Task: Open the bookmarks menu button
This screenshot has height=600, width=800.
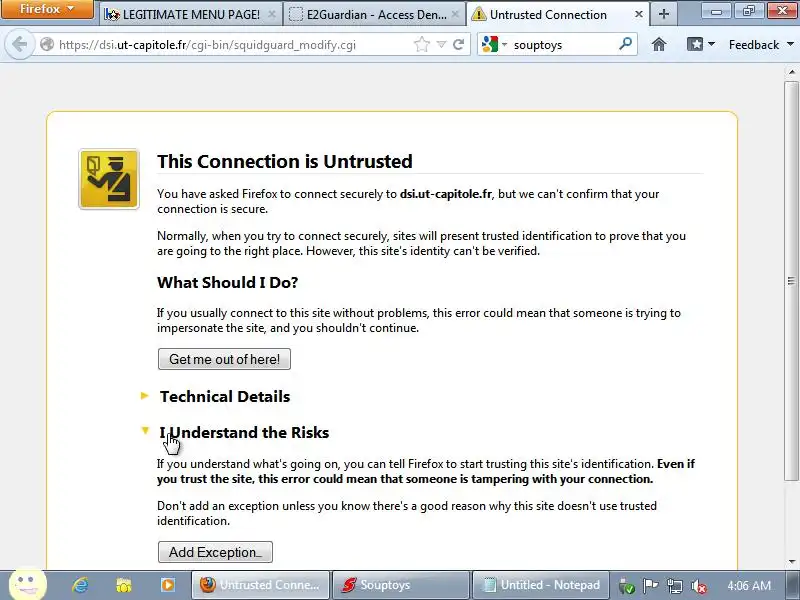Action: 700,44
